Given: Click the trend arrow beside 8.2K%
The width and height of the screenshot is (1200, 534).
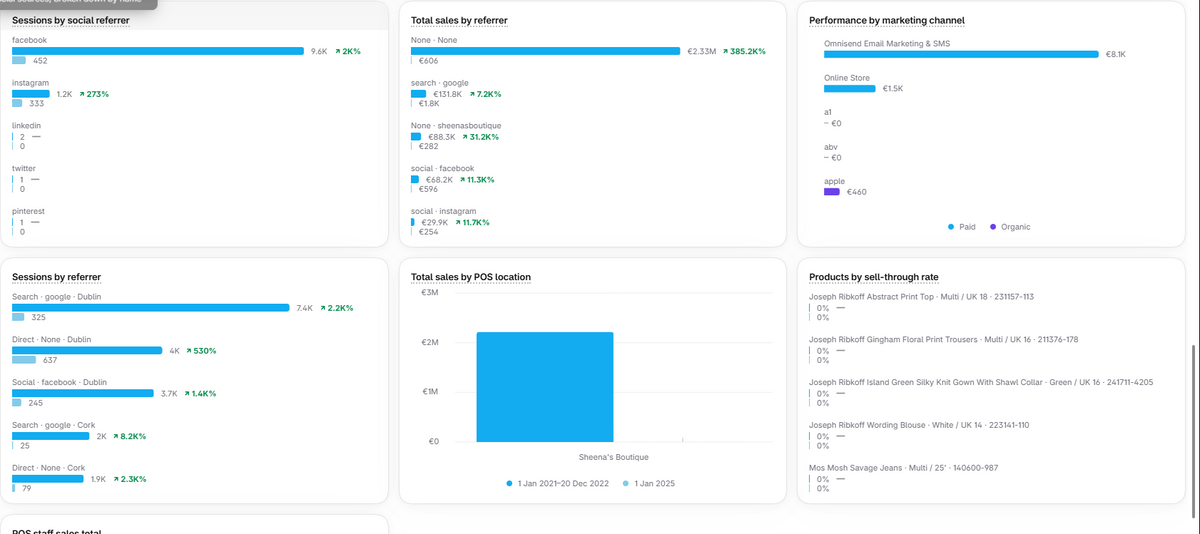Looking at the screenshot, I should (x=118, y=437).
